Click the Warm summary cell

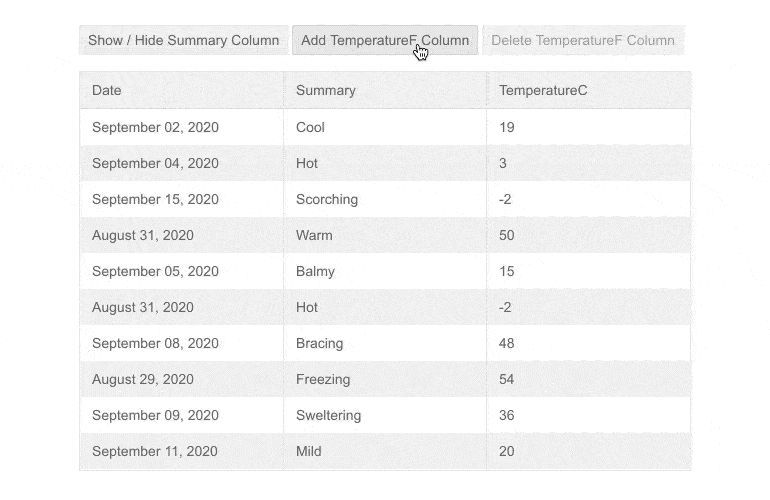pyautogui.click(x=315, y=236)
